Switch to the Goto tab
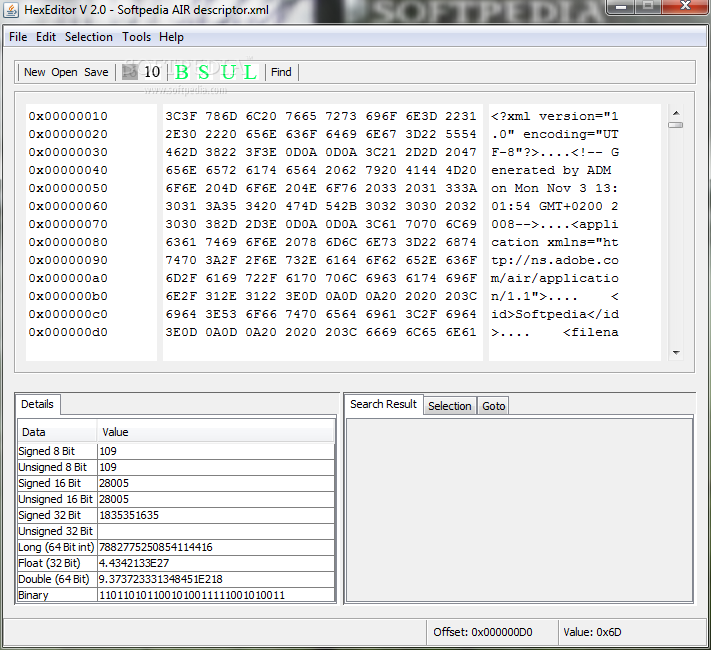Screen dimensions: 711x650 pyautogui.click(x=493, y=406)
